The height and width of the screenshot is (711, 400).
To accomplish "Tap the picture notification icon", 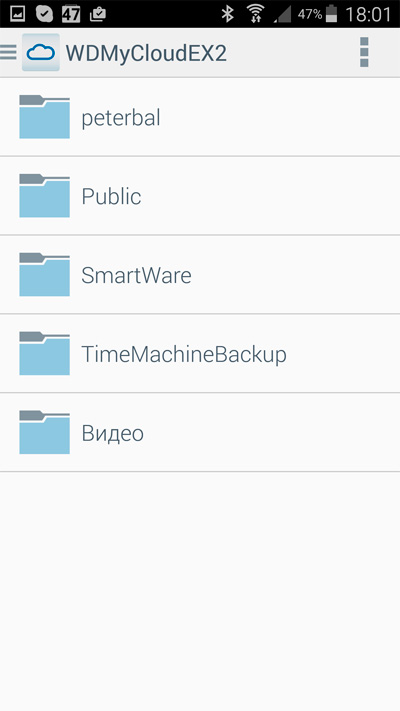I will pos(18,14).
